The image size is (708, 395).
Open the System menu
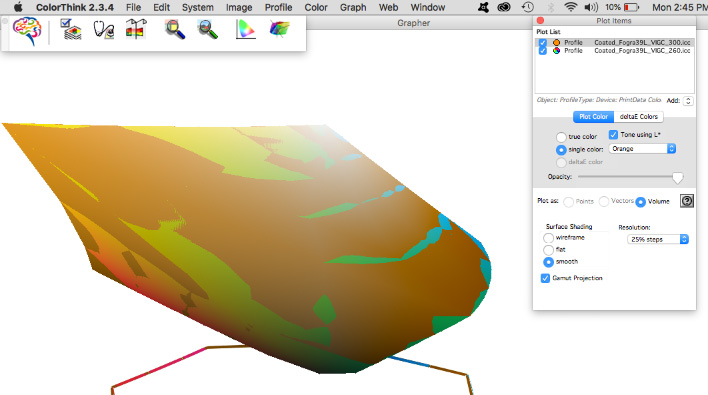[198, 7]
